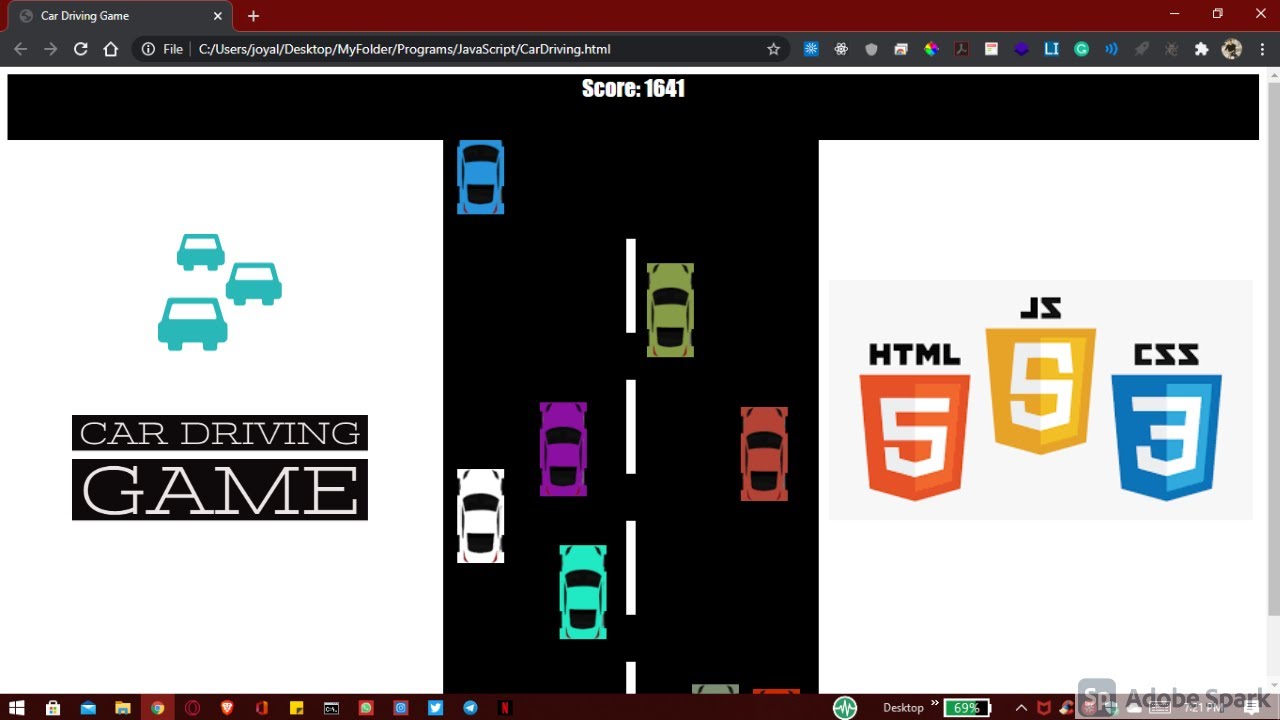
Task: Click the Score: 1641 text
Action: [x=633, y=89]
